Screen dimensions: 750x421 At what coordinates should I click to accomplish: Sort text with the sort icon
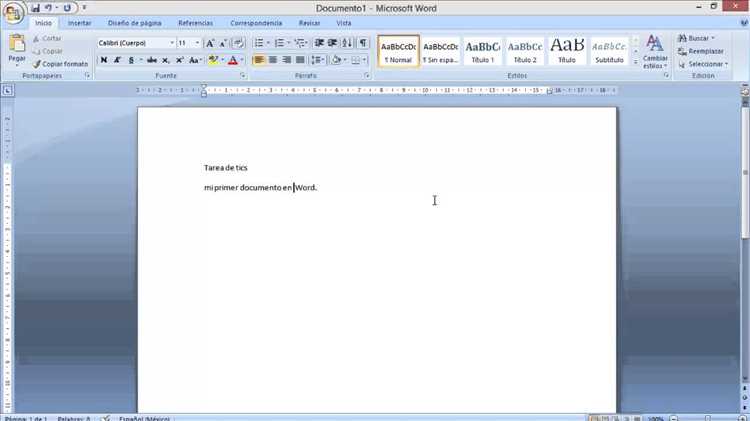pos(347,43)
